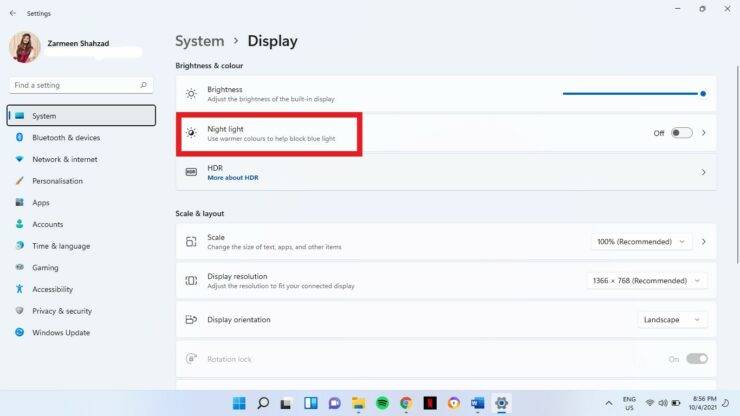Click the back arrow in Settings title bar

coord(11,13)
